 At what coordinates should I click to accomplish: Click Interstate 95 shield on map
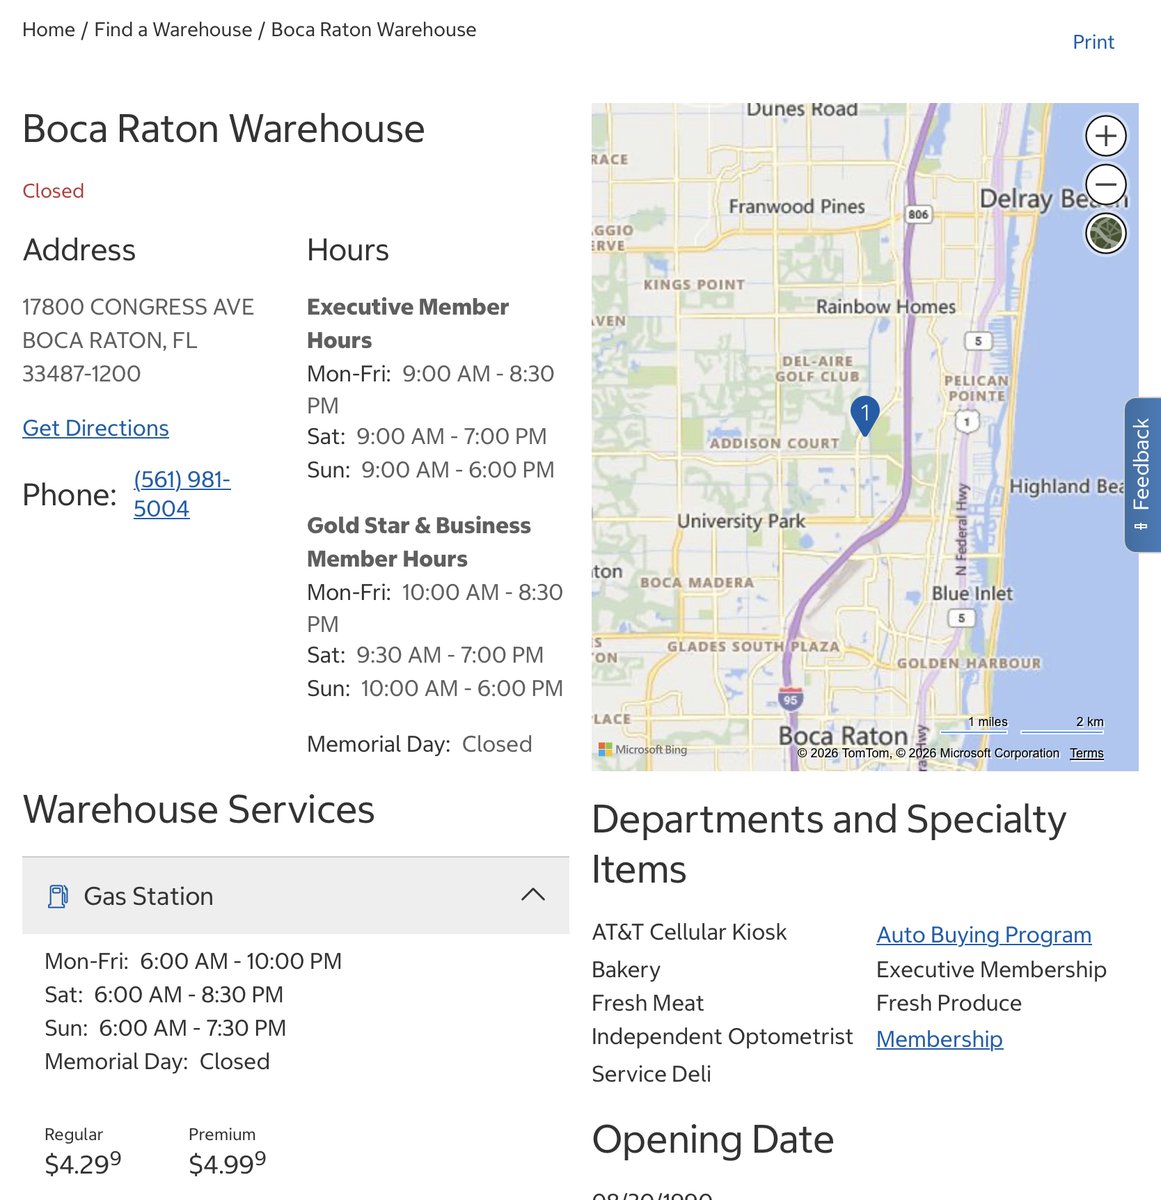coord(790,699)
